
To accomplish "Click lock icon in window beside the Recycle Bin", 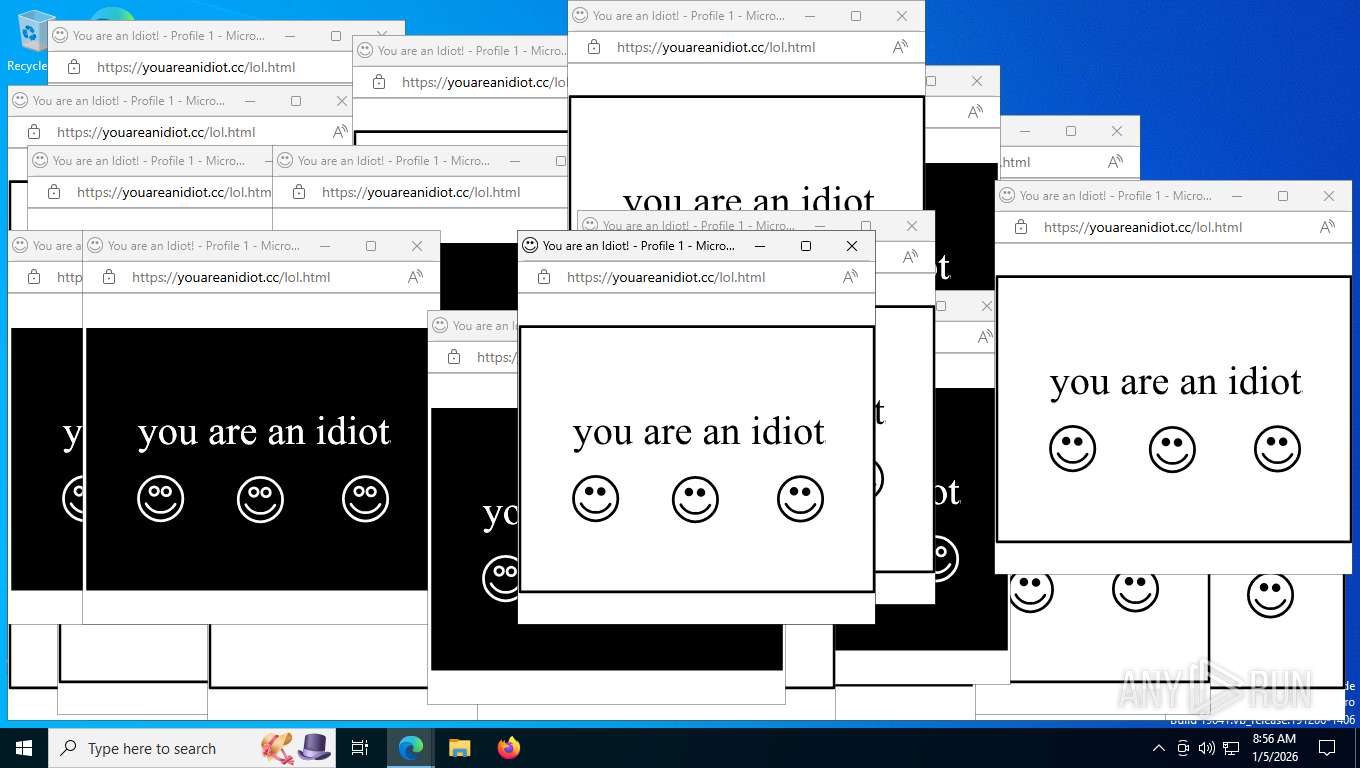I will [74, 67].
